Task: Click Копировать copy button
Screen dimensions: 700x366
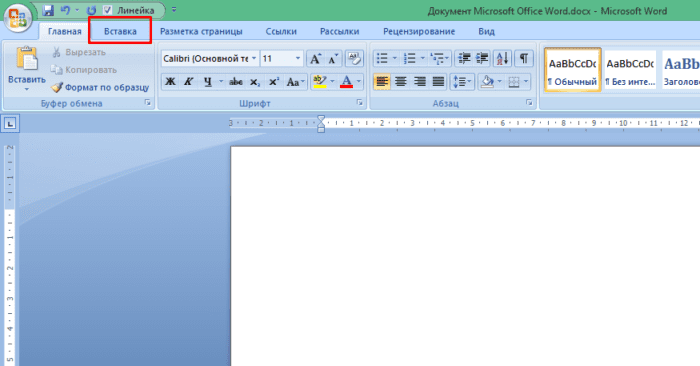Action: (x=83, y=70)
